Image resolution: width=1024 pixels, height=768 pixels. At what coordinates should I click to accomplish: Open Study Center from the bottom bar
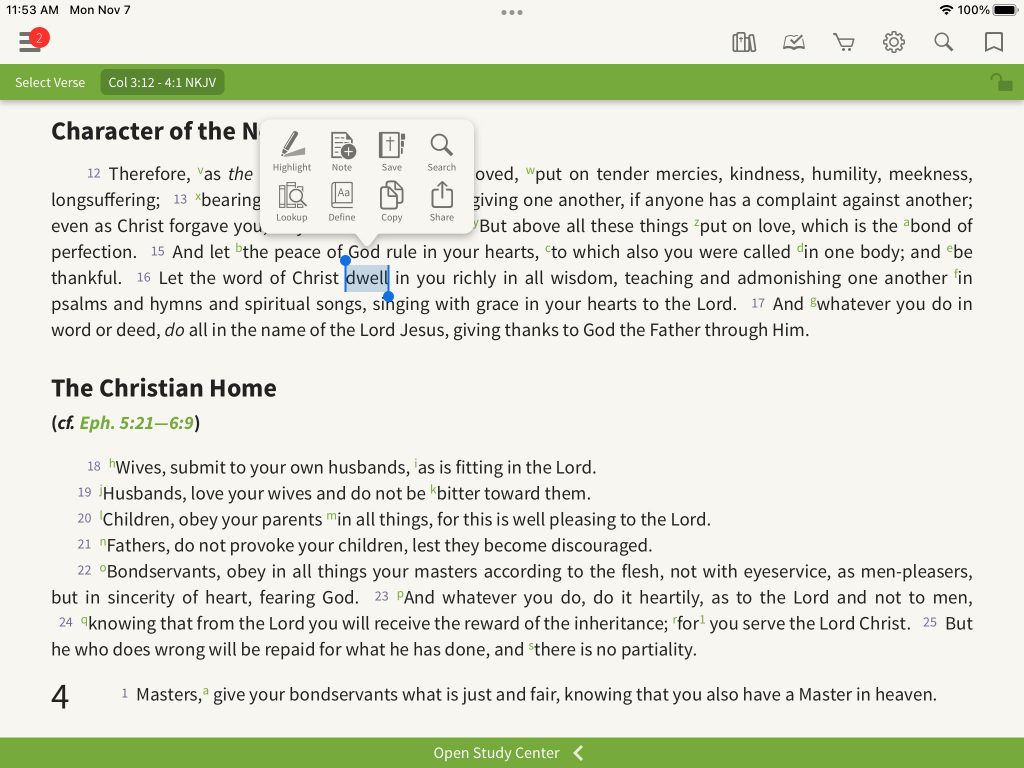click(x=496, y=753)
